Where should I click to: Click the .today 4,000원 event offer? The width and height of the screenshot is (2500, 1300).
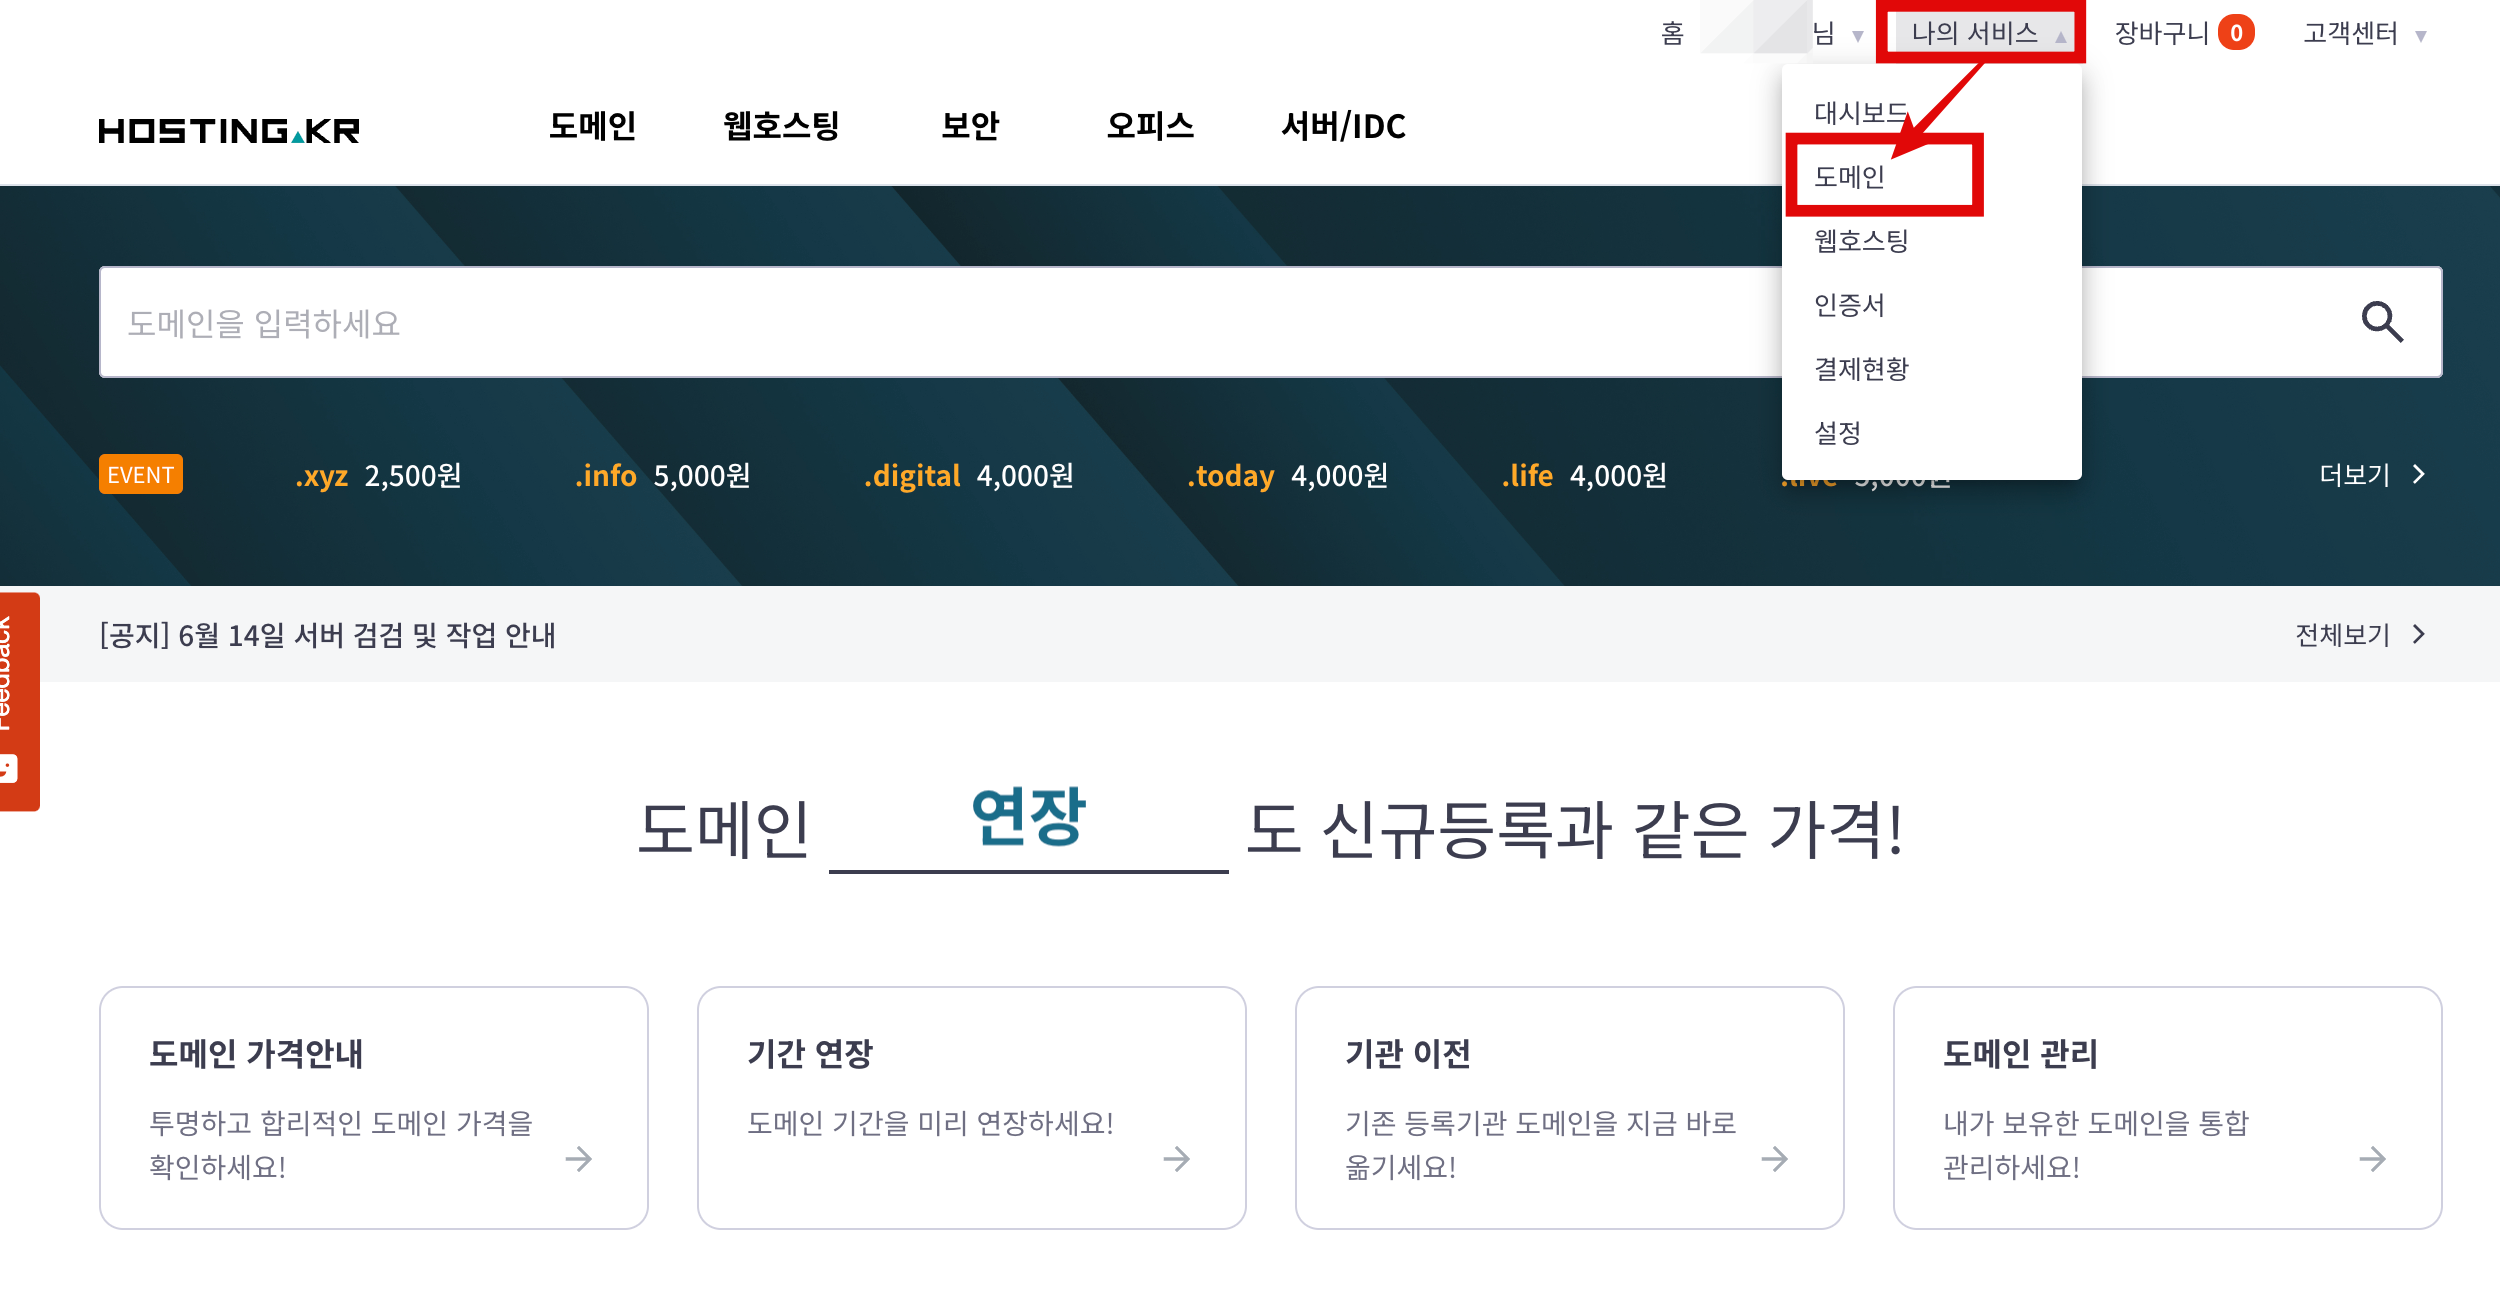point(1287,476)
